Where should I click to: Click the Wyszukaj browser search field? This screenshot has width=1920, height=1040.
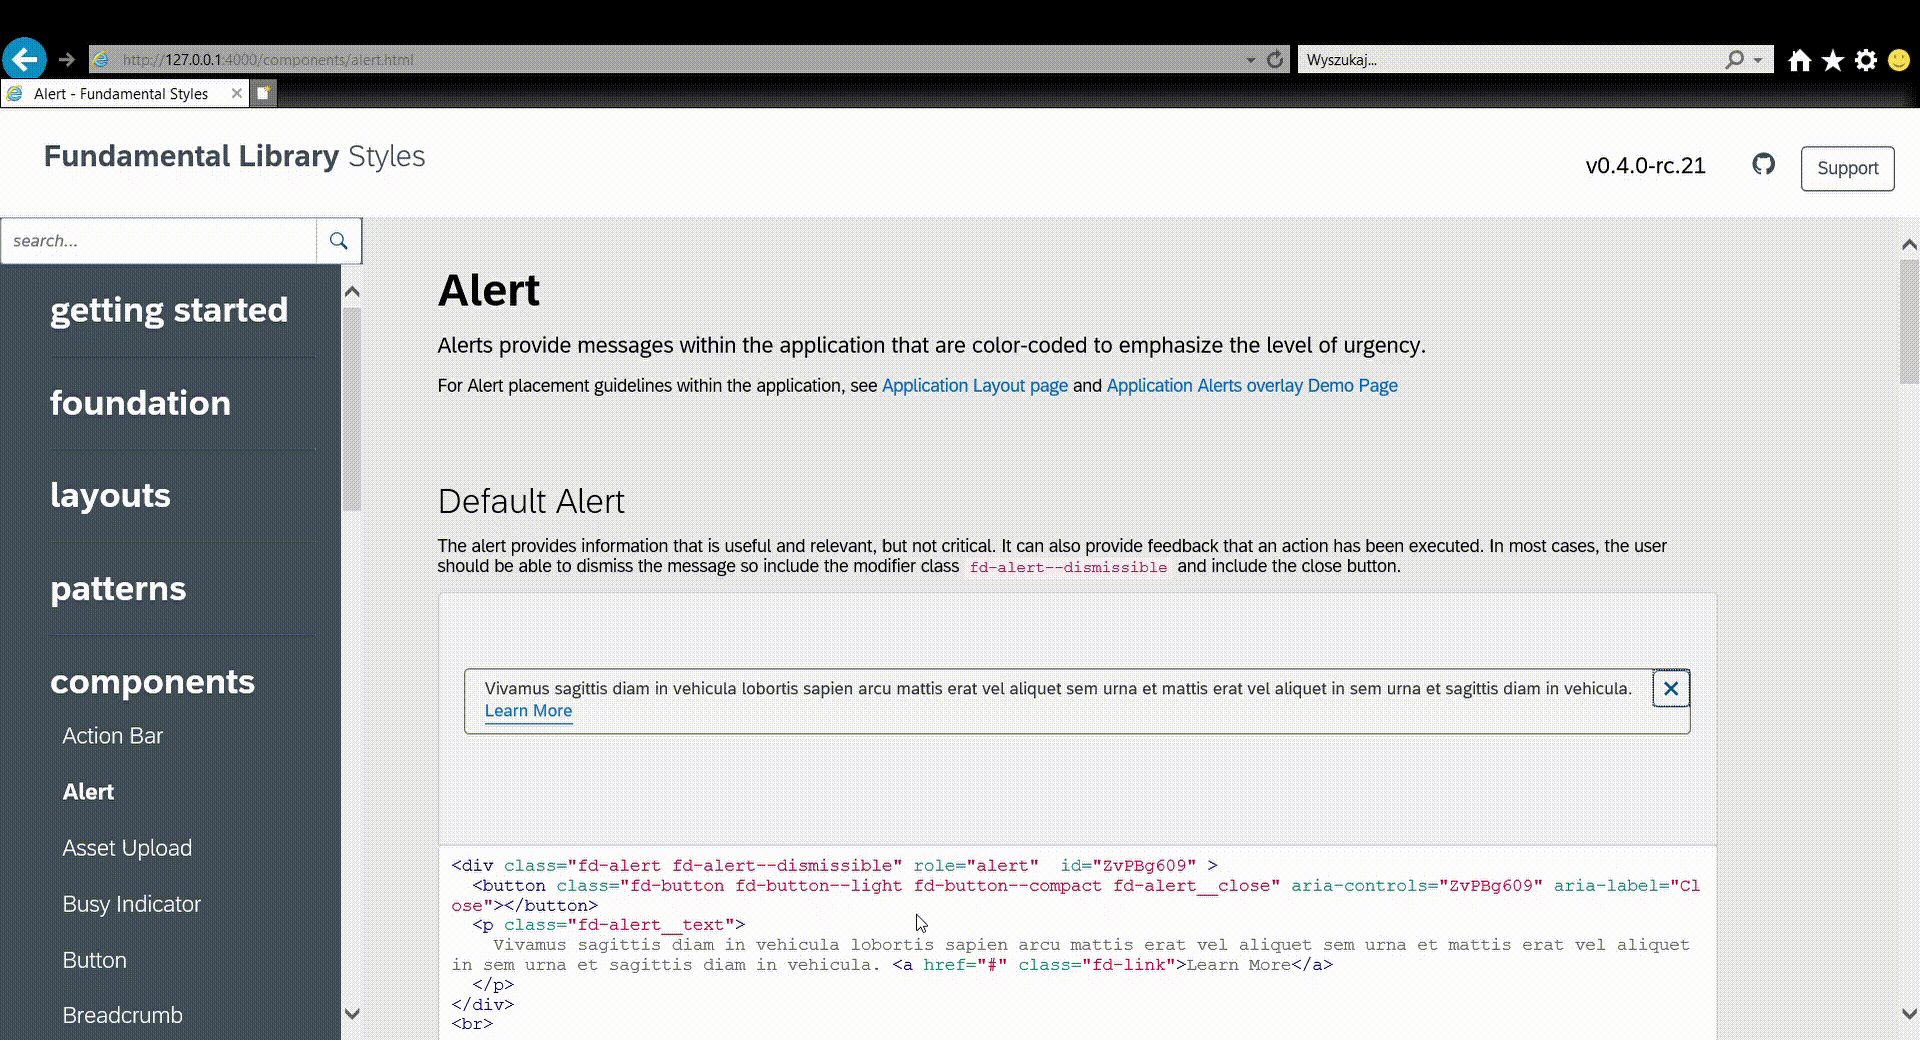[x=1510, y=60]
